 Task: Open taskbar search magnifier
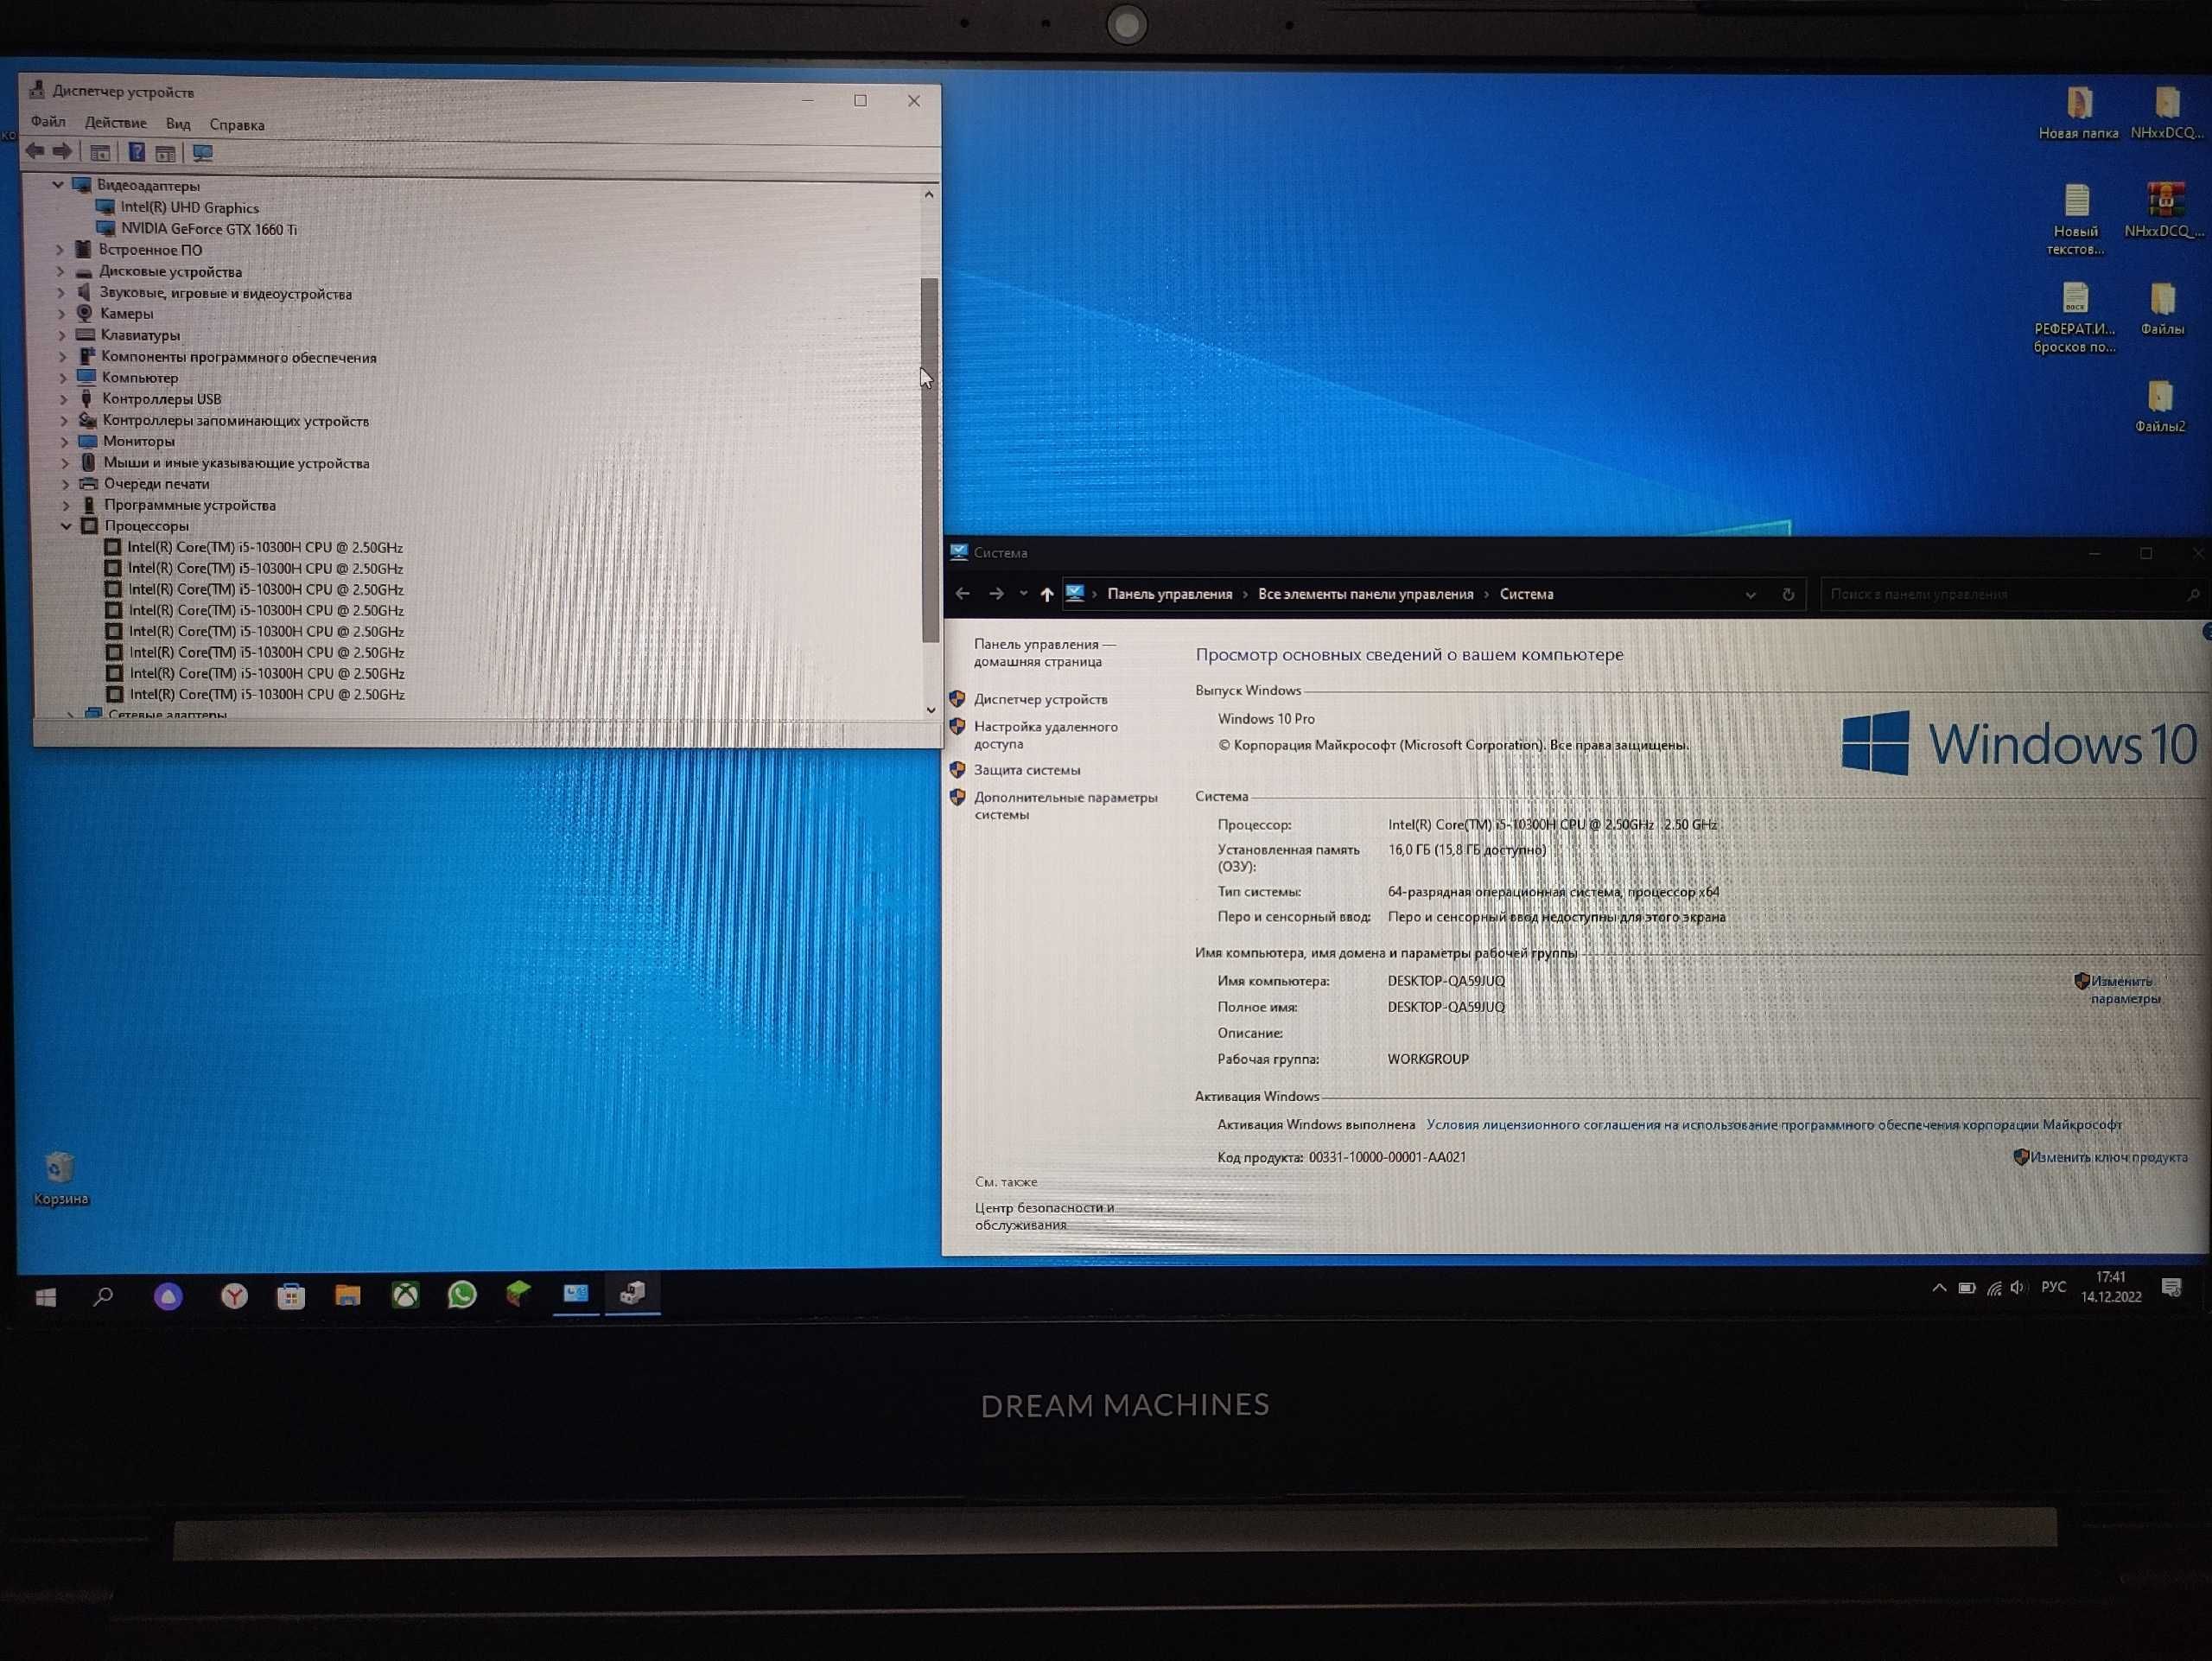103,1296
